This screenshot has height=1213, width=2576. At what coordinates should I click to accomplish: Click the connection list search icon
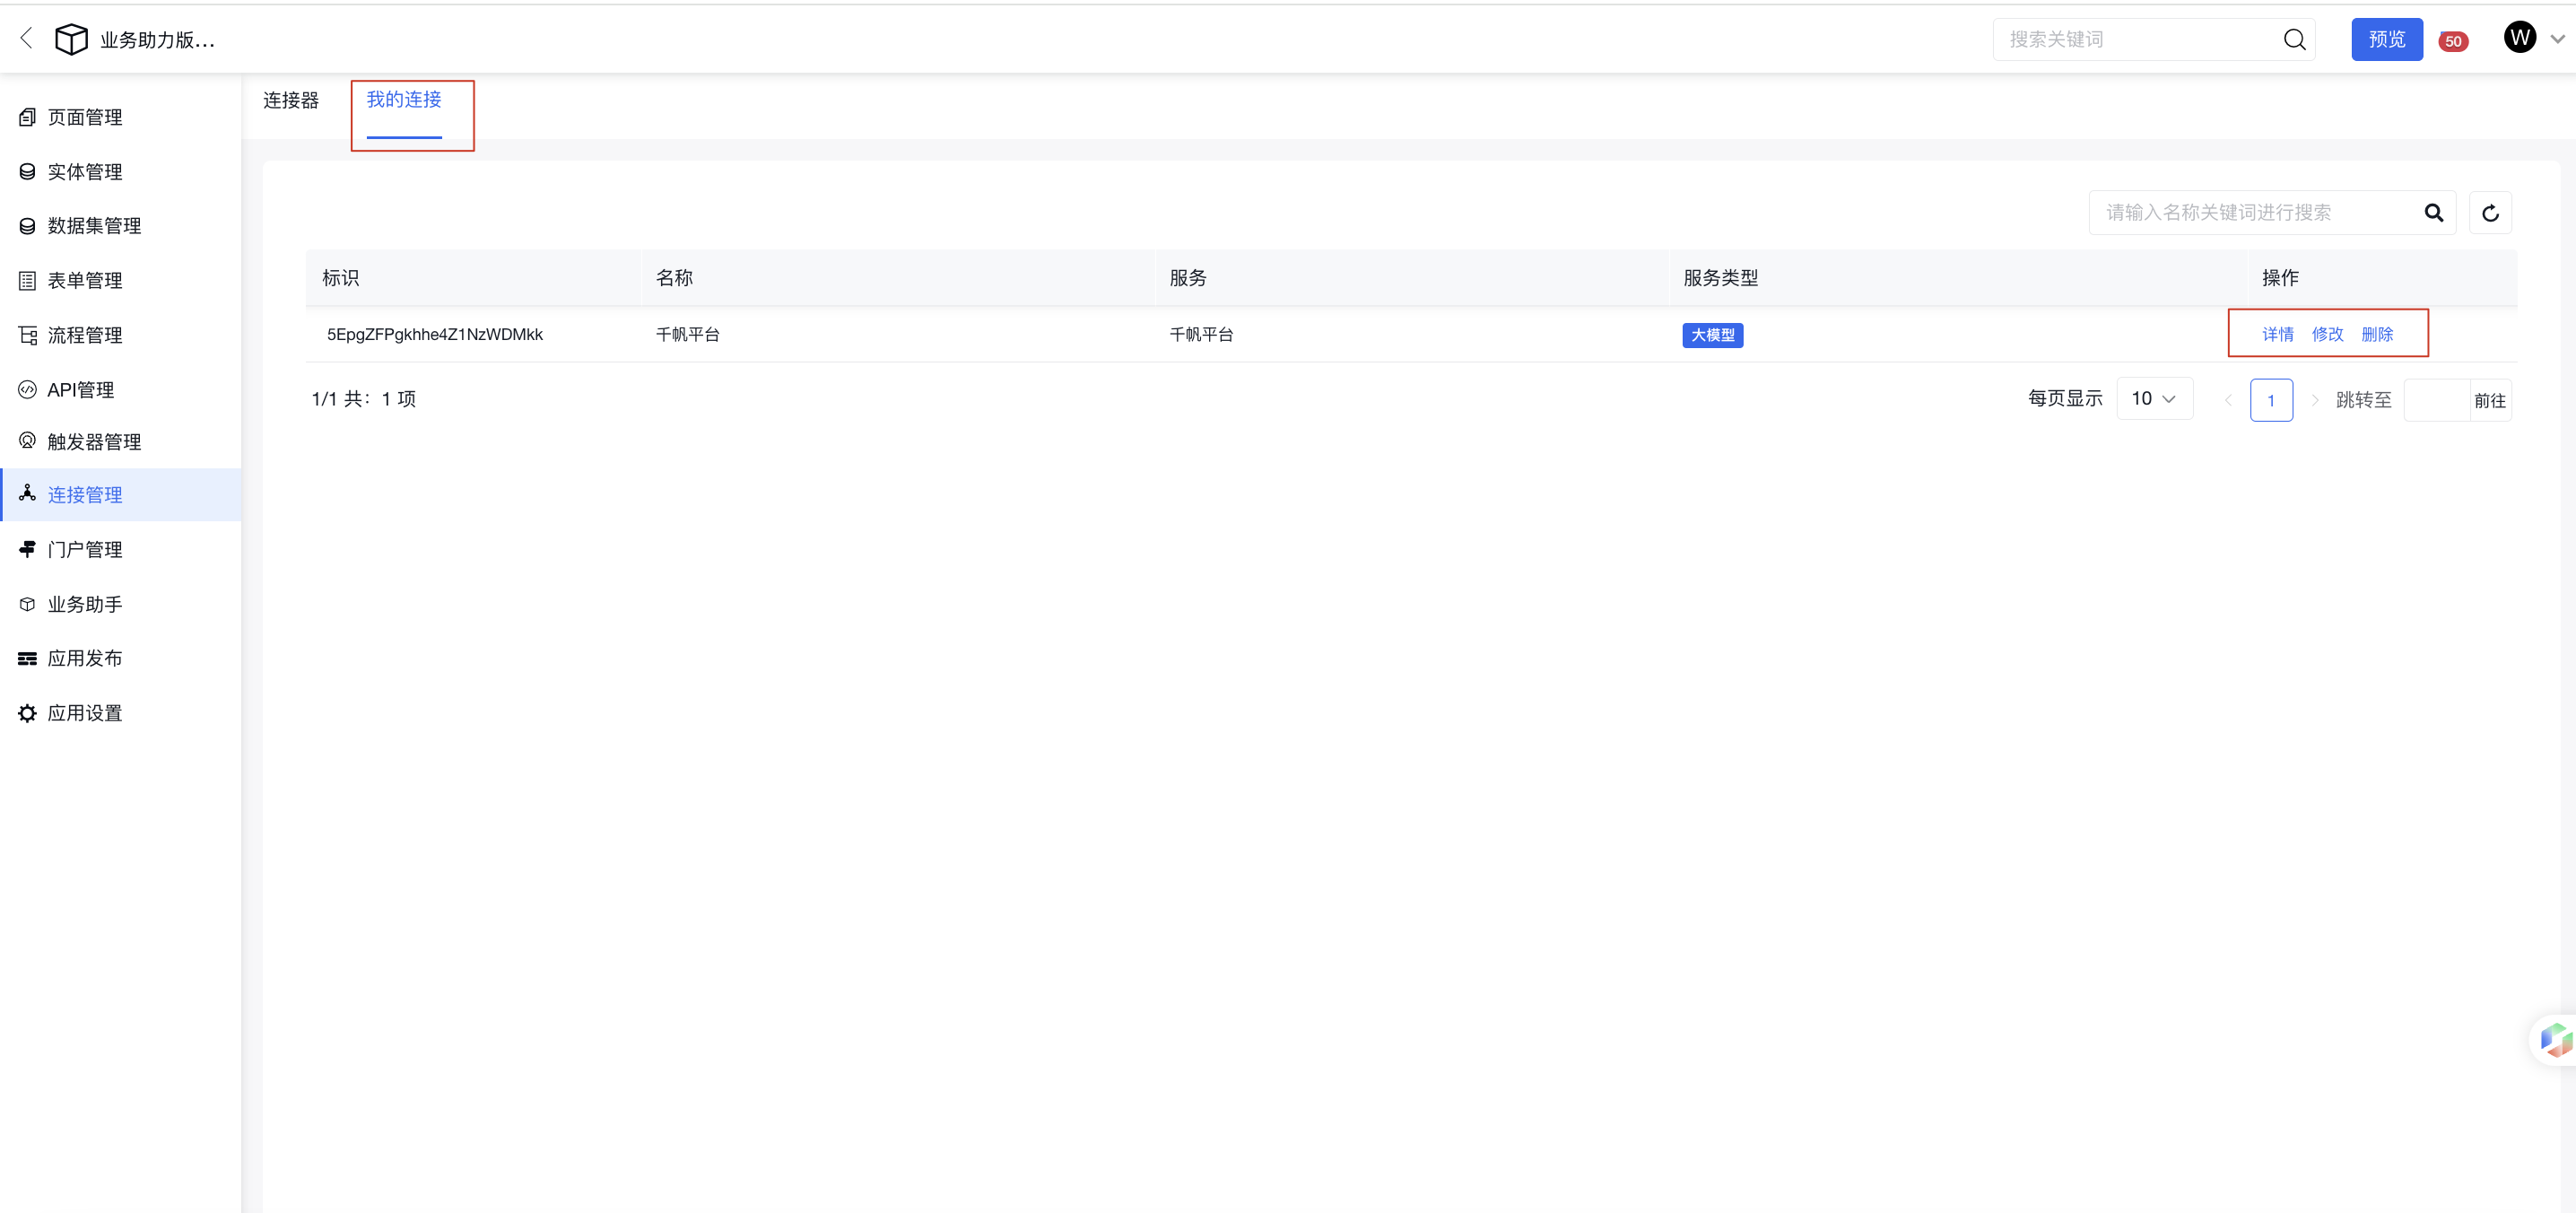(x=2433, y=213)
